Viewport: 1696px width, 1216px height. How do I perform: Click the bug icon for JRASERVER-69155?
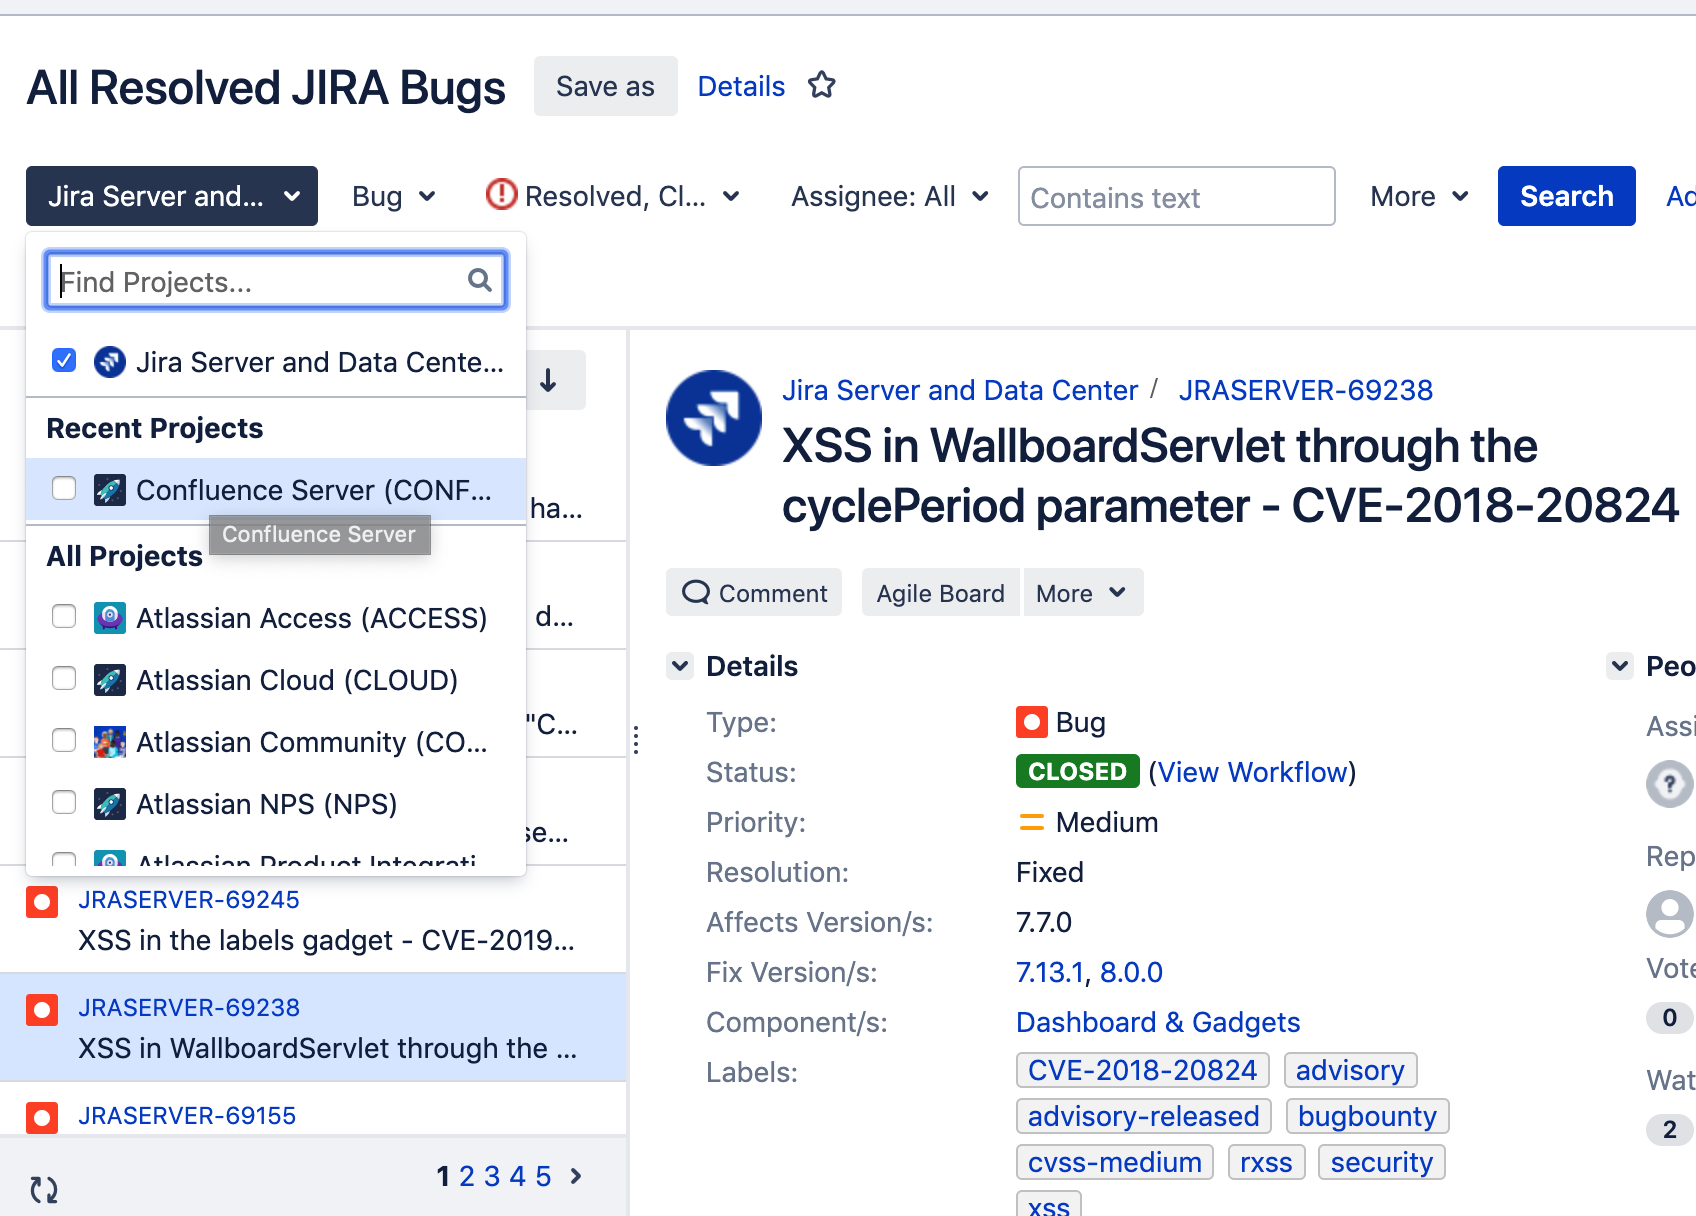click(x=42, y=1117)
